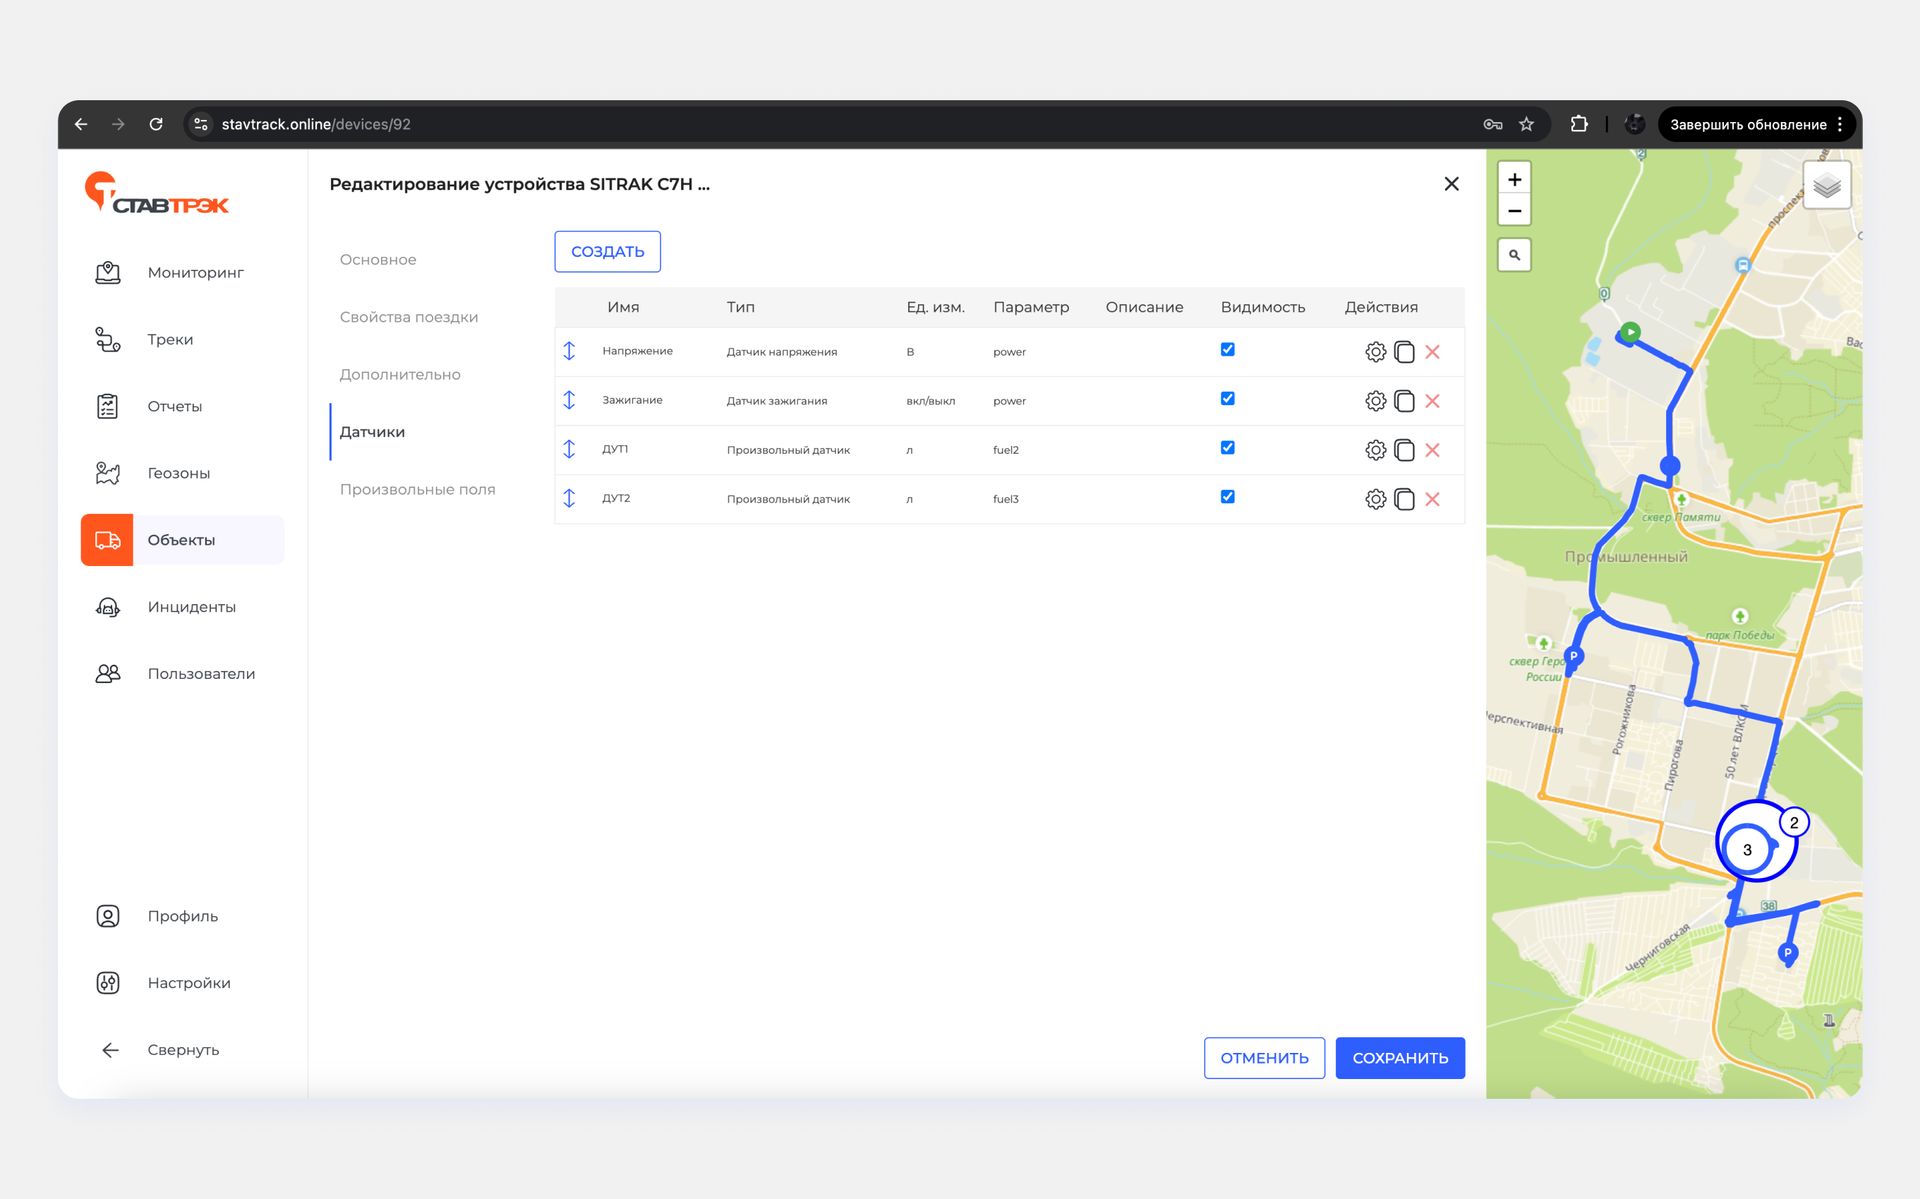Open the map layers switcher
Screen dimensions: 1920x1199
[x=1826, y=186]
